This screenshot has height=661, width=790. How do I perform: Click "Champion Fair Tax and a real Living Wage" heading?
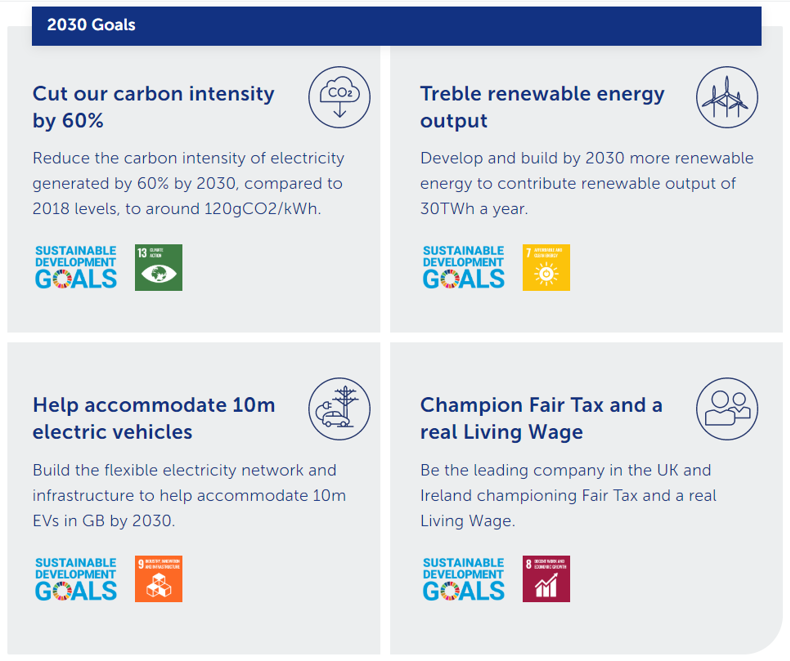(x=541, y=418)
